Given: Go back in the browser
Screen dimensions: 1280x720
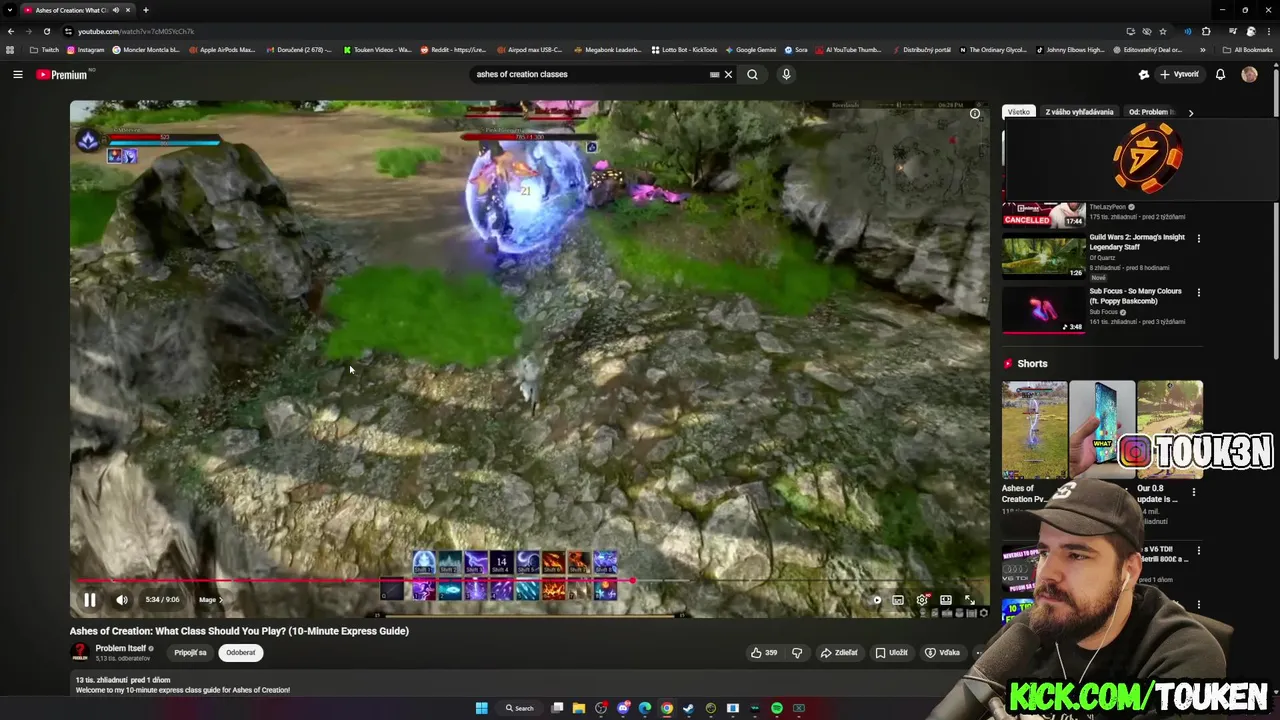Looking at the screenshot, I should [11, 31].
